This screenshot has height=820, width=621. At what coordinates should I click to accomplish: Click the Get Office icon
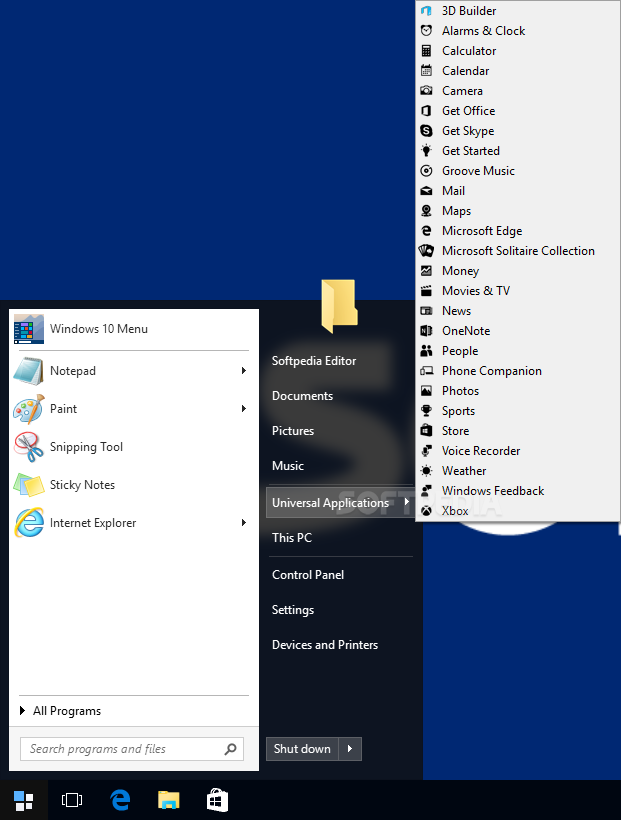coord(426,110)
